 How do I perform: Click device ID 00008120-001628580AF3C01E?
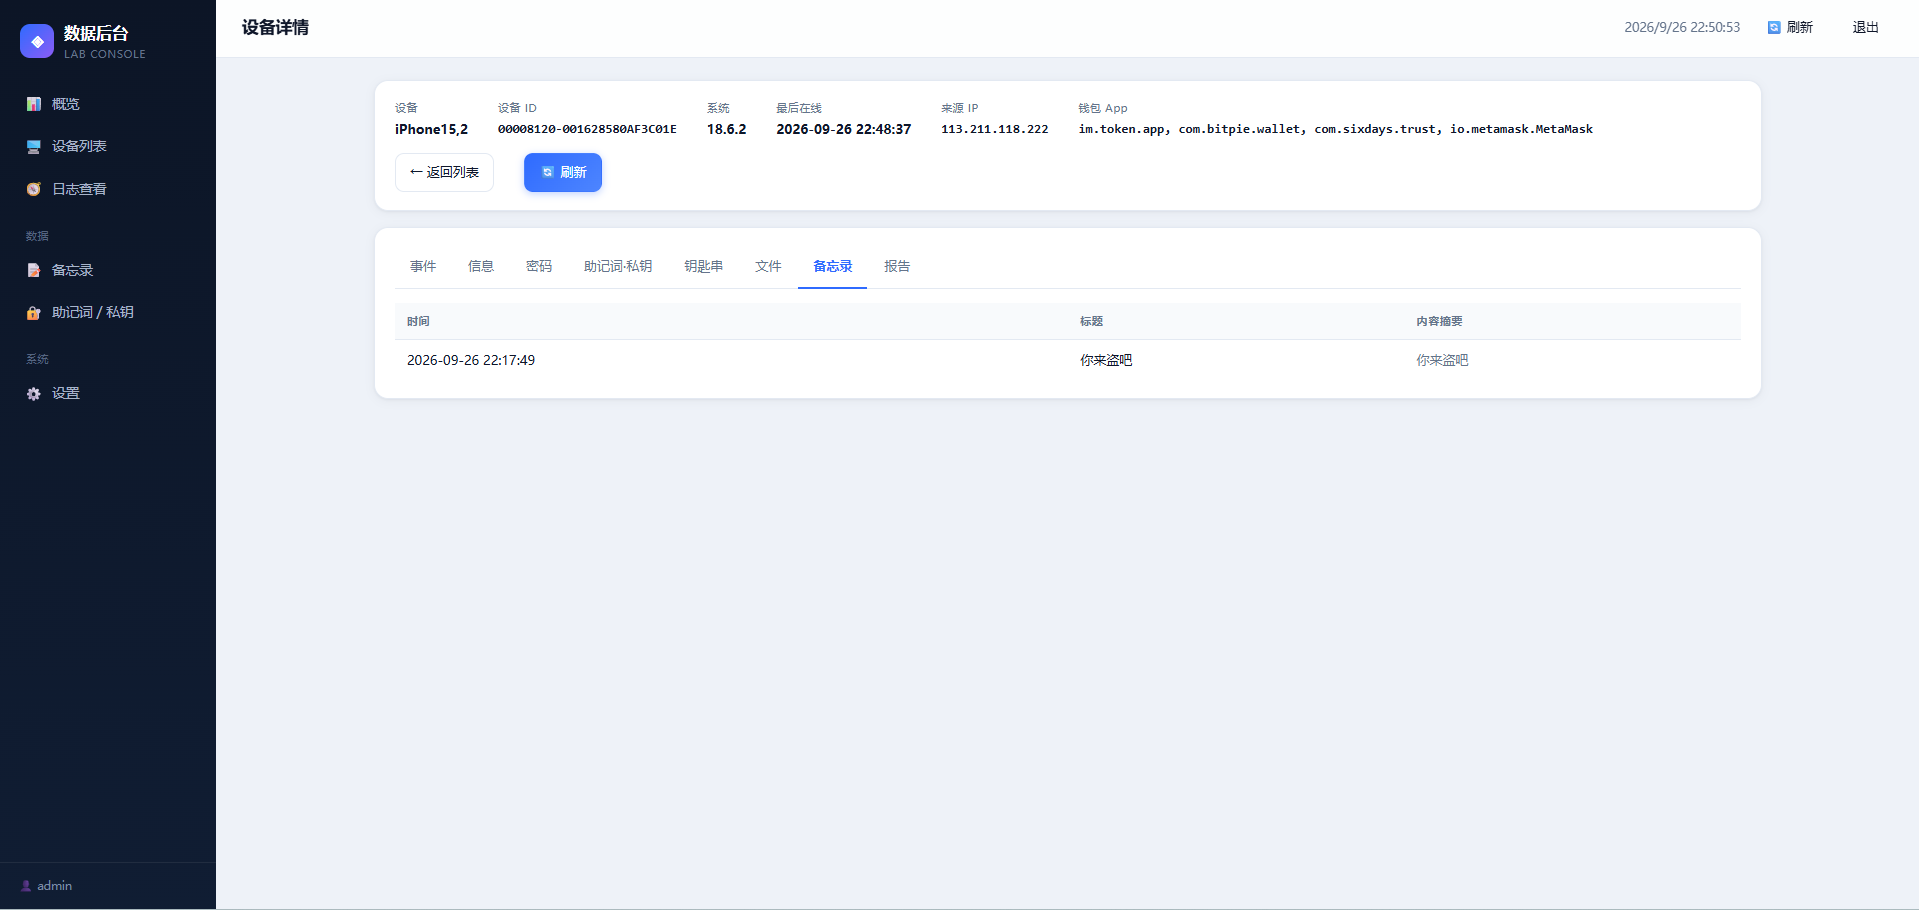point(587,129)
